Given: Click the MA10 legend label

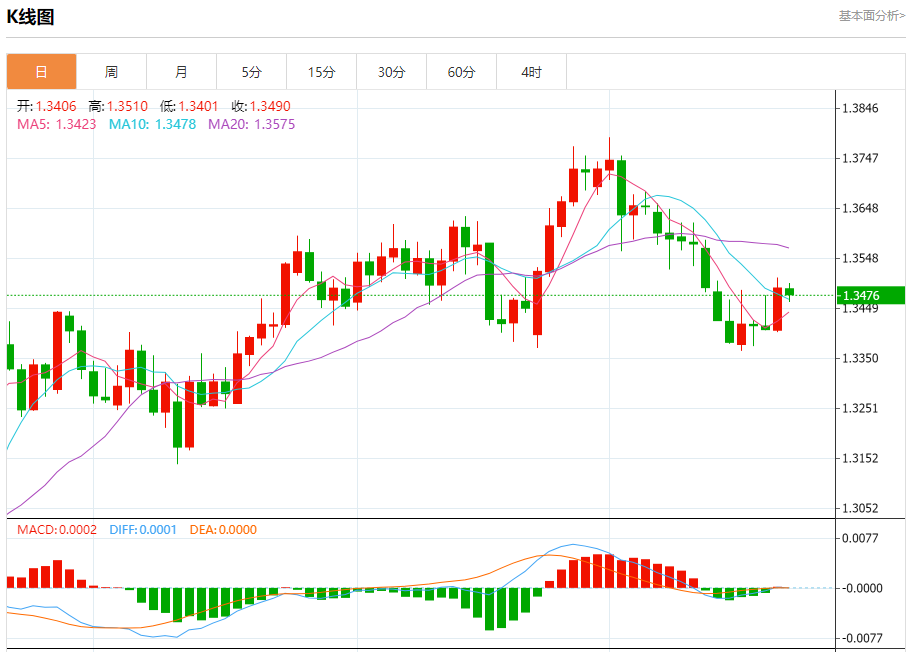Looking at the screenshot, I should tap(152, 124).
